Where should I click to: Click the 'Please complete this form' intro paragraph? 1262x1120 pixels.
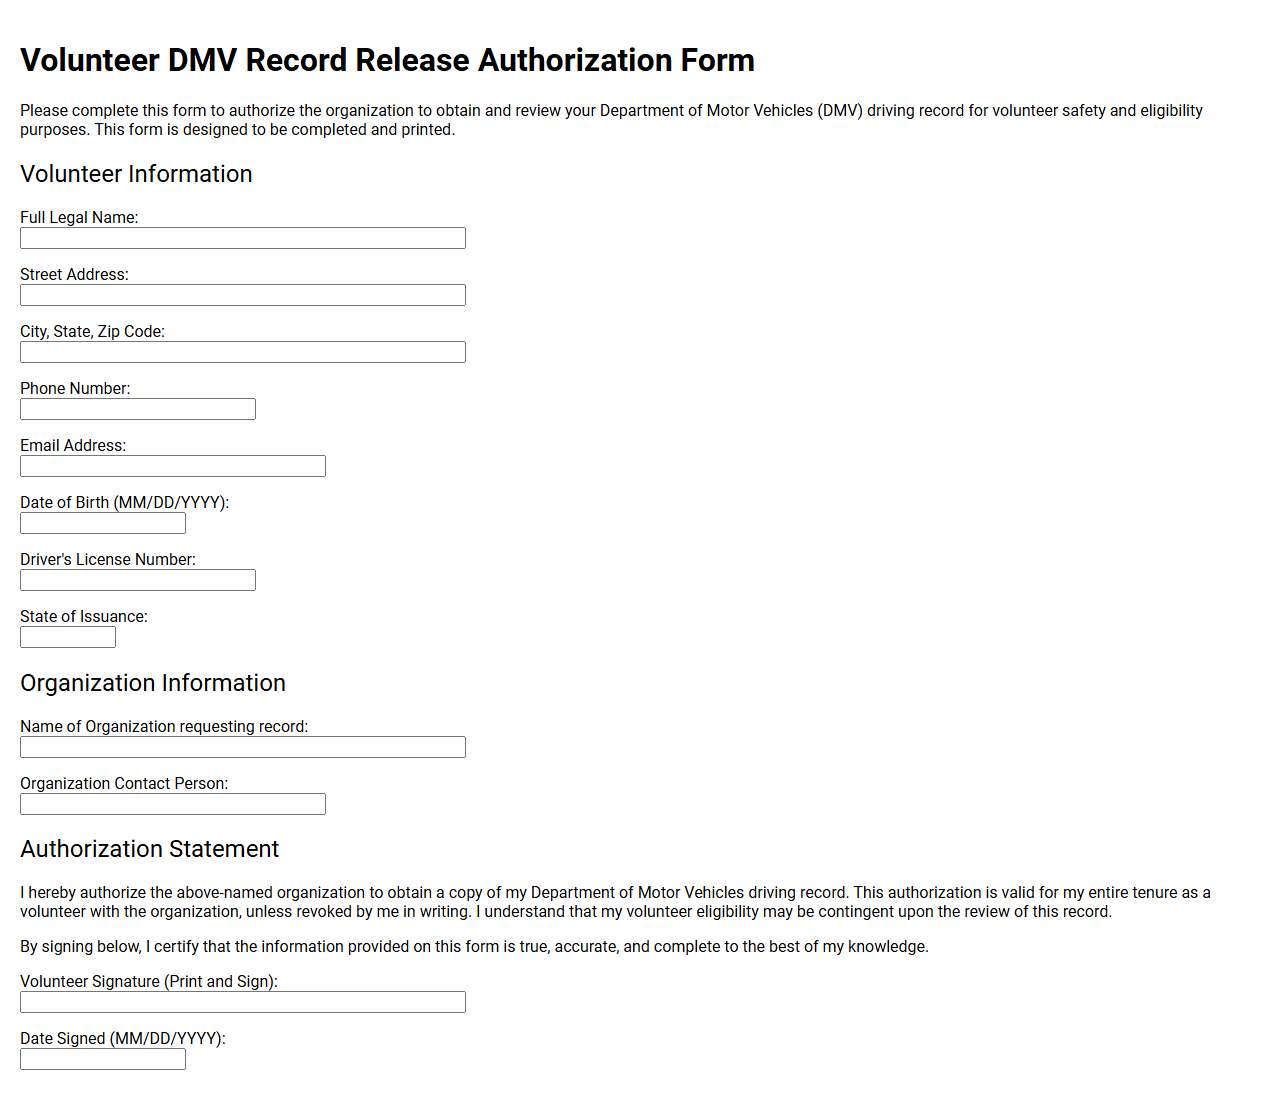point(611,120)
